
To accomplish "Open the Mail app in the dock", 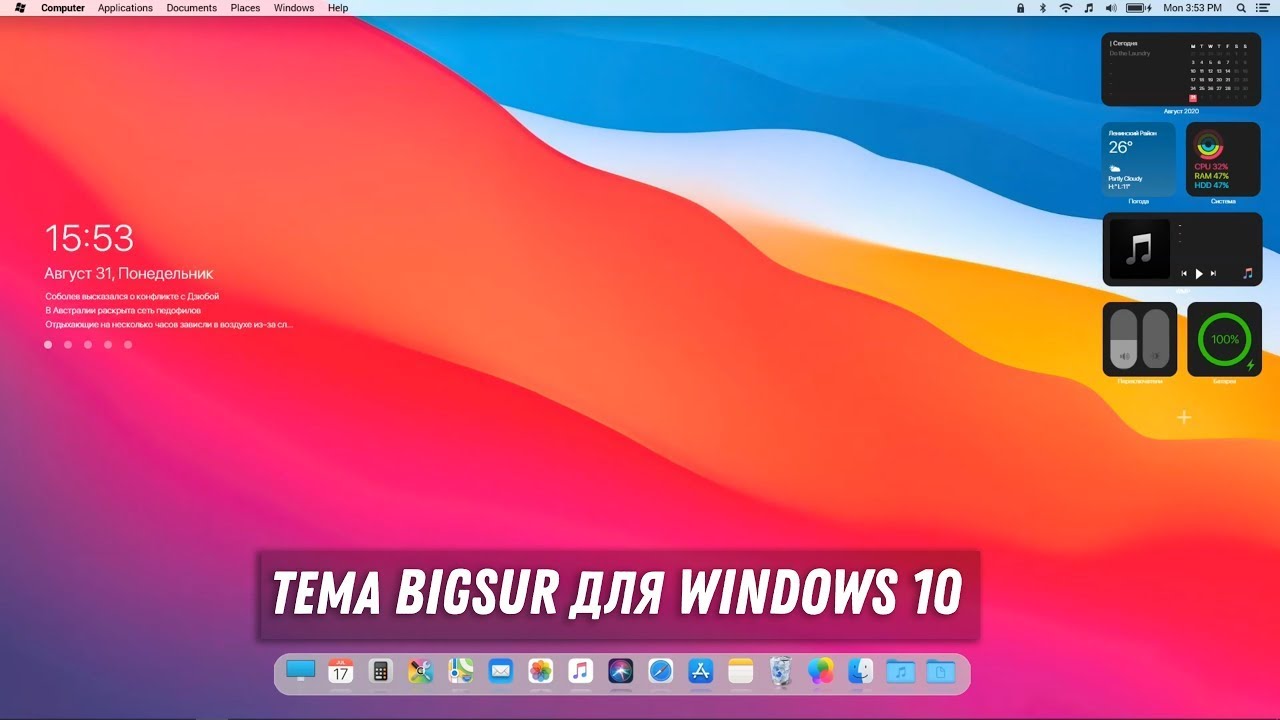I will coord(500,671).
